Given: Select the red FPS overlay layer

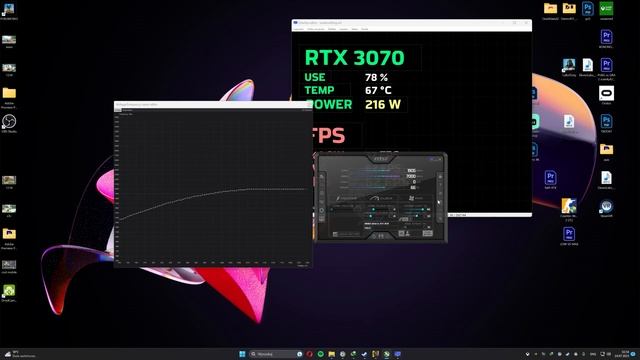Looking at the screenshot, I should (328, 136).
